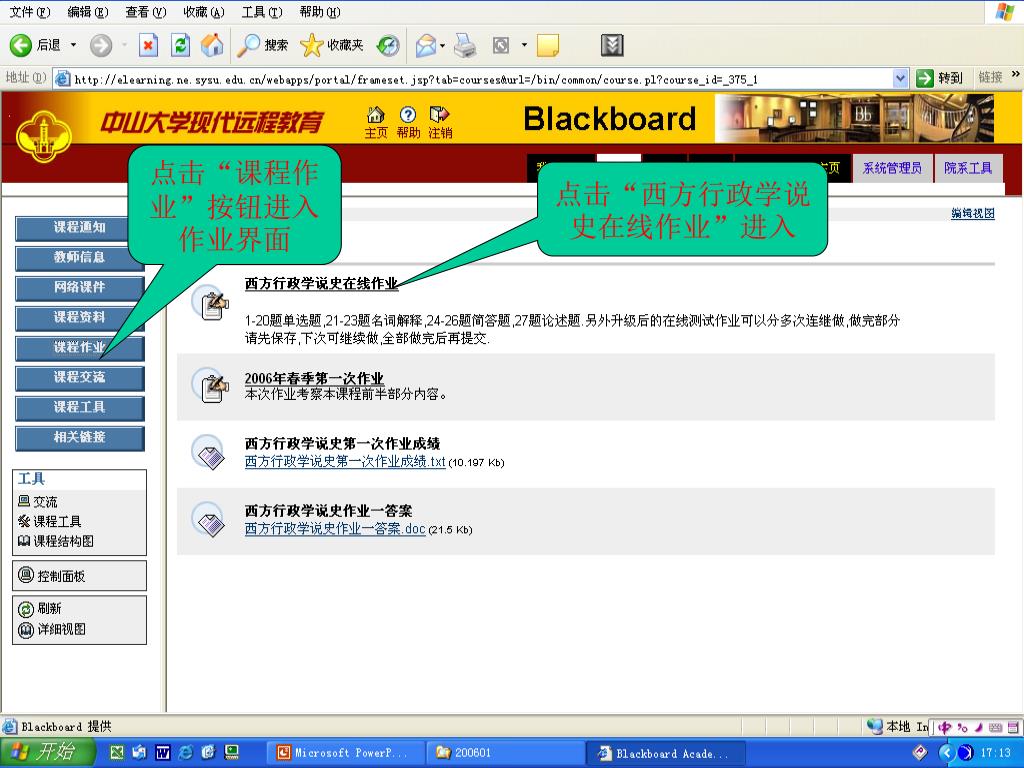Click the gray double-arrow toolbar icon
This screenshot has width=1024, height=768.
612,45
